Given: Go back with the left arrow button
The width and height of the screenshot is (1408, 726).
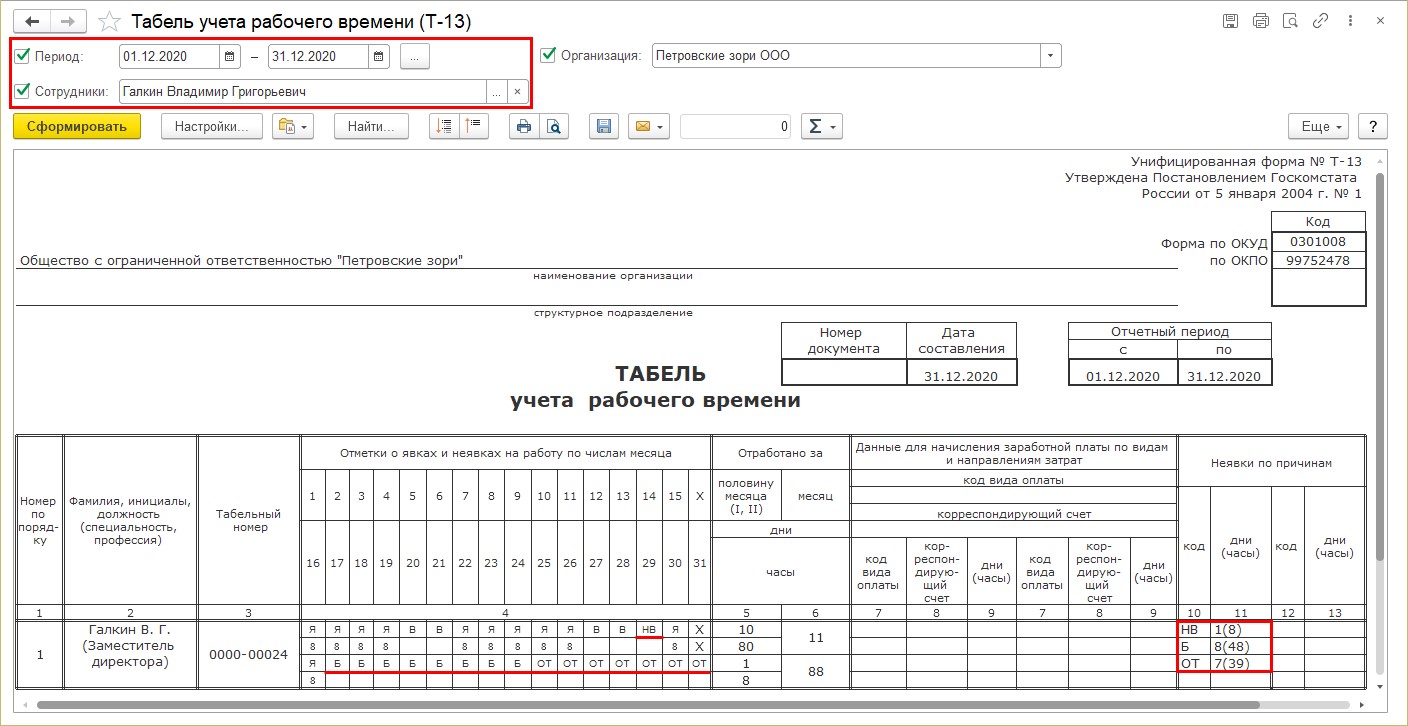Looking at the screenshot, I should click(32, 21).
